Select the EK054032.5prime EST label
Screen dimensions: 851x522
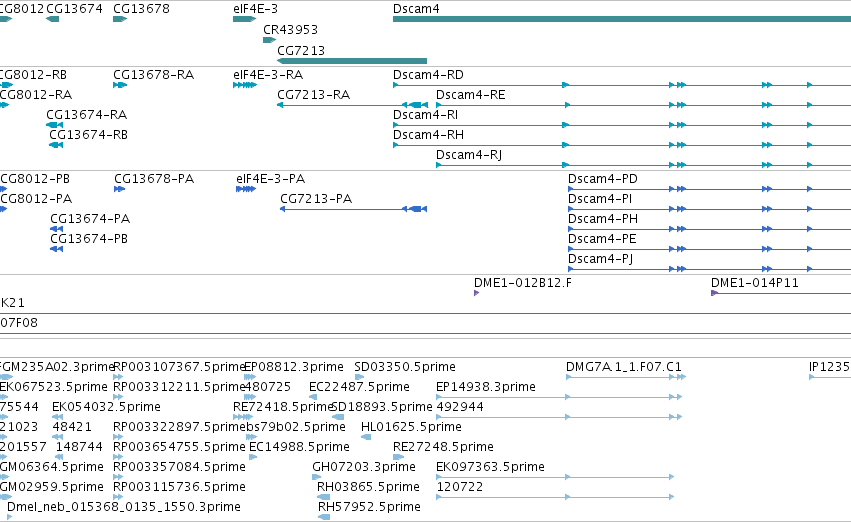(x=106, y=407)
